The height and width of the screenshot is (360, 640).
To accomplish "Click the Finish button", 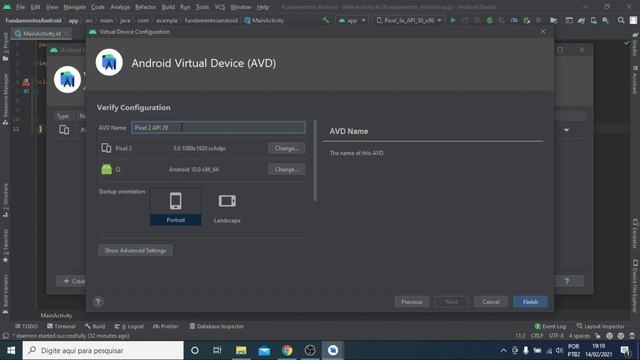I will click(x=530, y=302).
